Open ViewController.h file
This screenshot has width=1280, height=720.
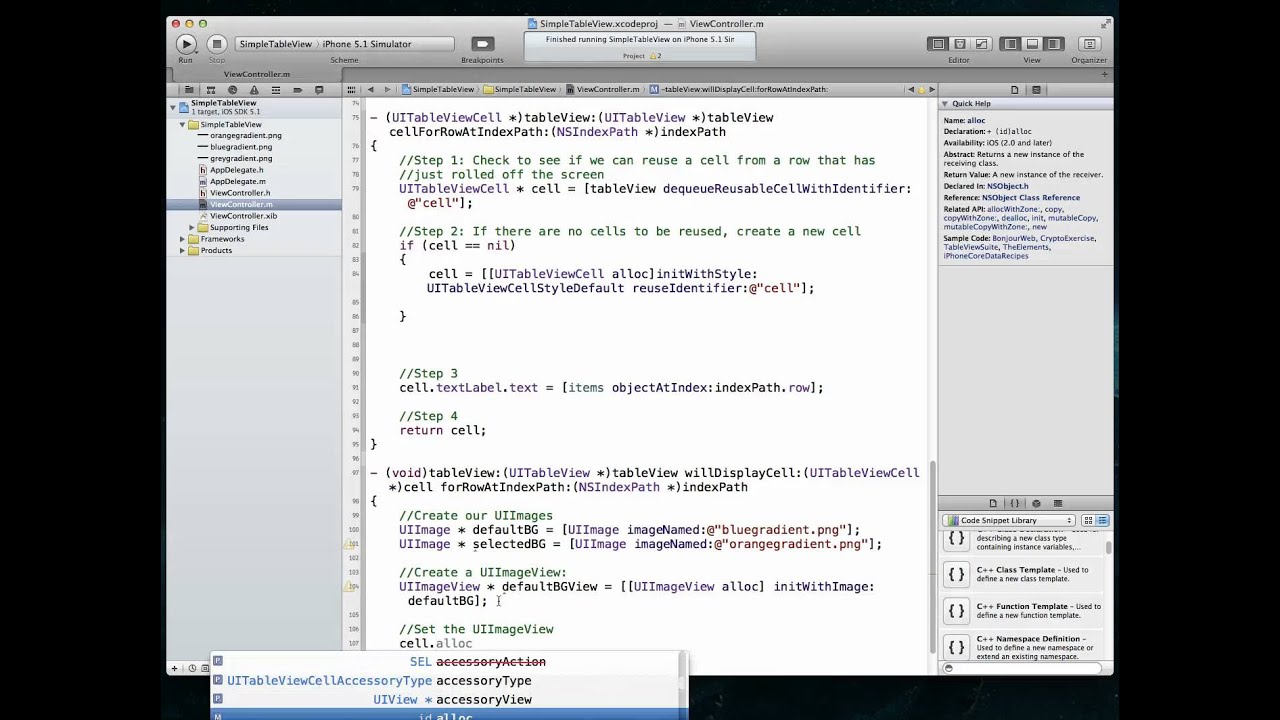point(240,193)
